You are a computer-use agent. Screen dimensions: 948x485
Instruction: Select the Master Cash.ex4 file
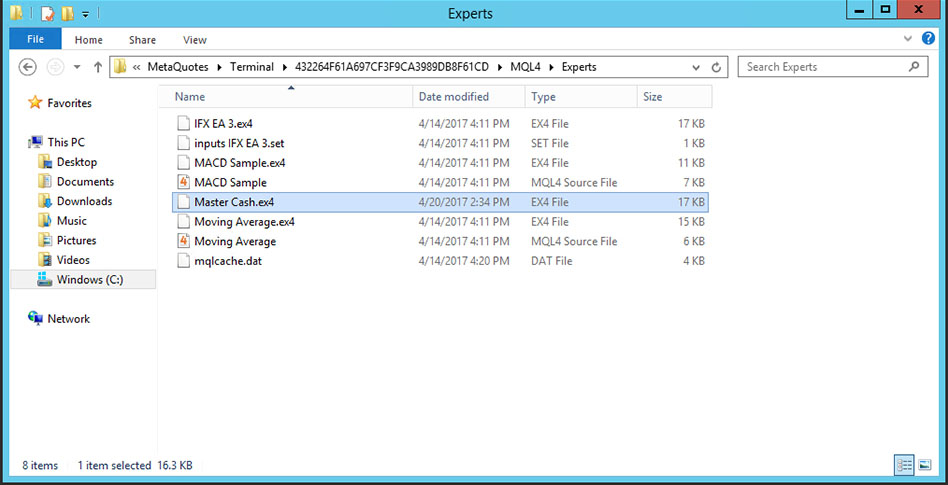(440, 203)
